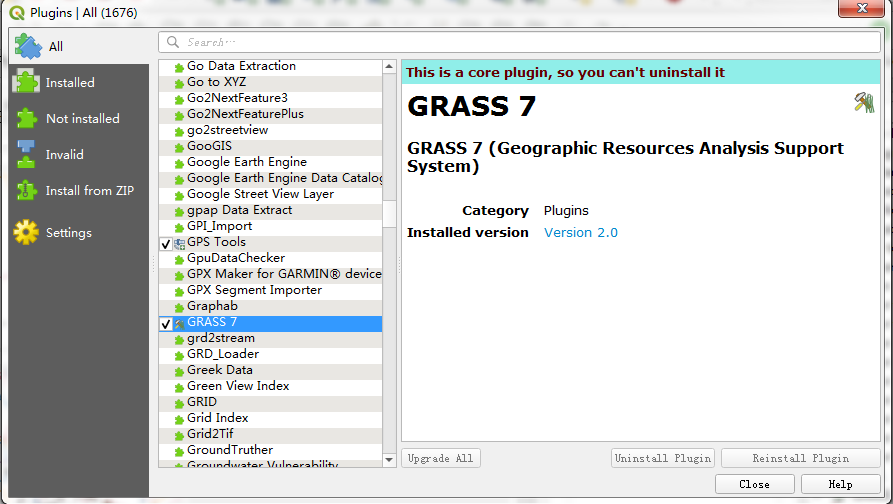Click the GRID plugin icon

pos(179,404)
